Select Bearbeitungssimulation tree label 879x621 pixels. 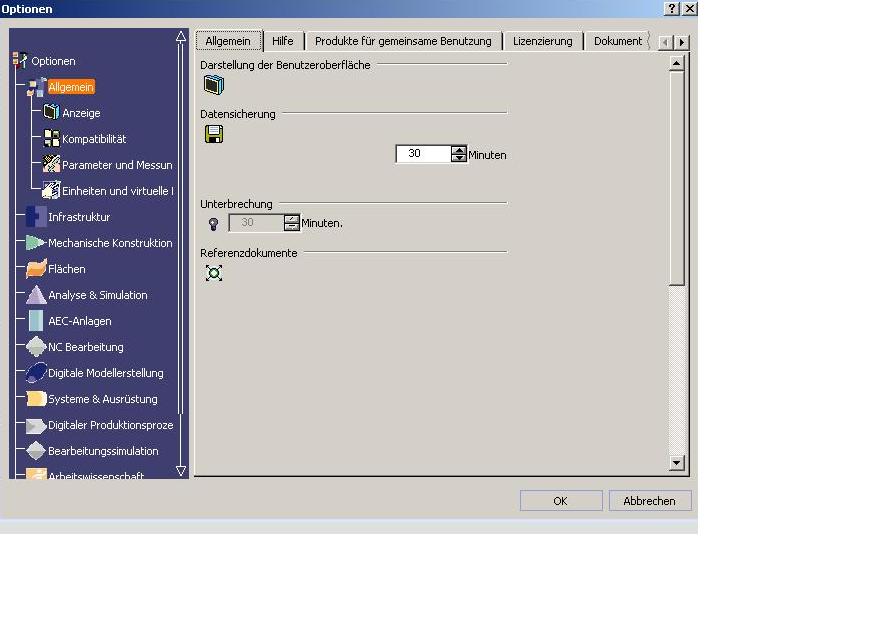point(103,451)
